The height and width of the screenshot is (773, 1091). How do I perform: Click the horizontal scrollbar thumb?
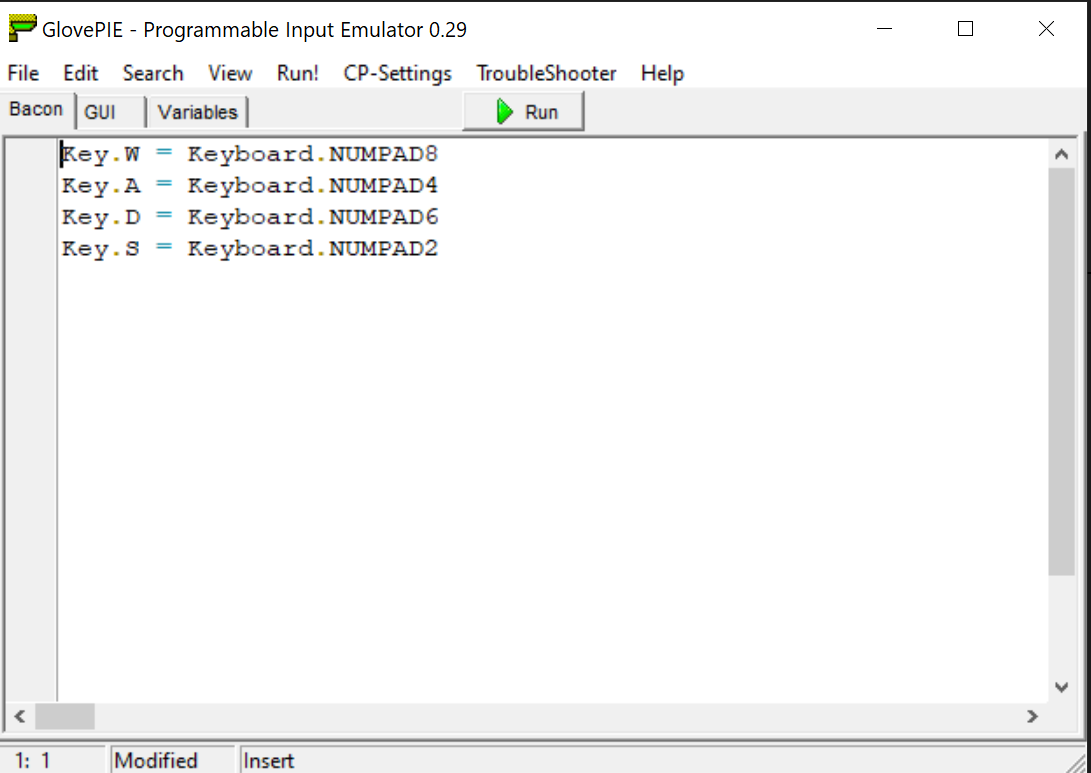65,716
